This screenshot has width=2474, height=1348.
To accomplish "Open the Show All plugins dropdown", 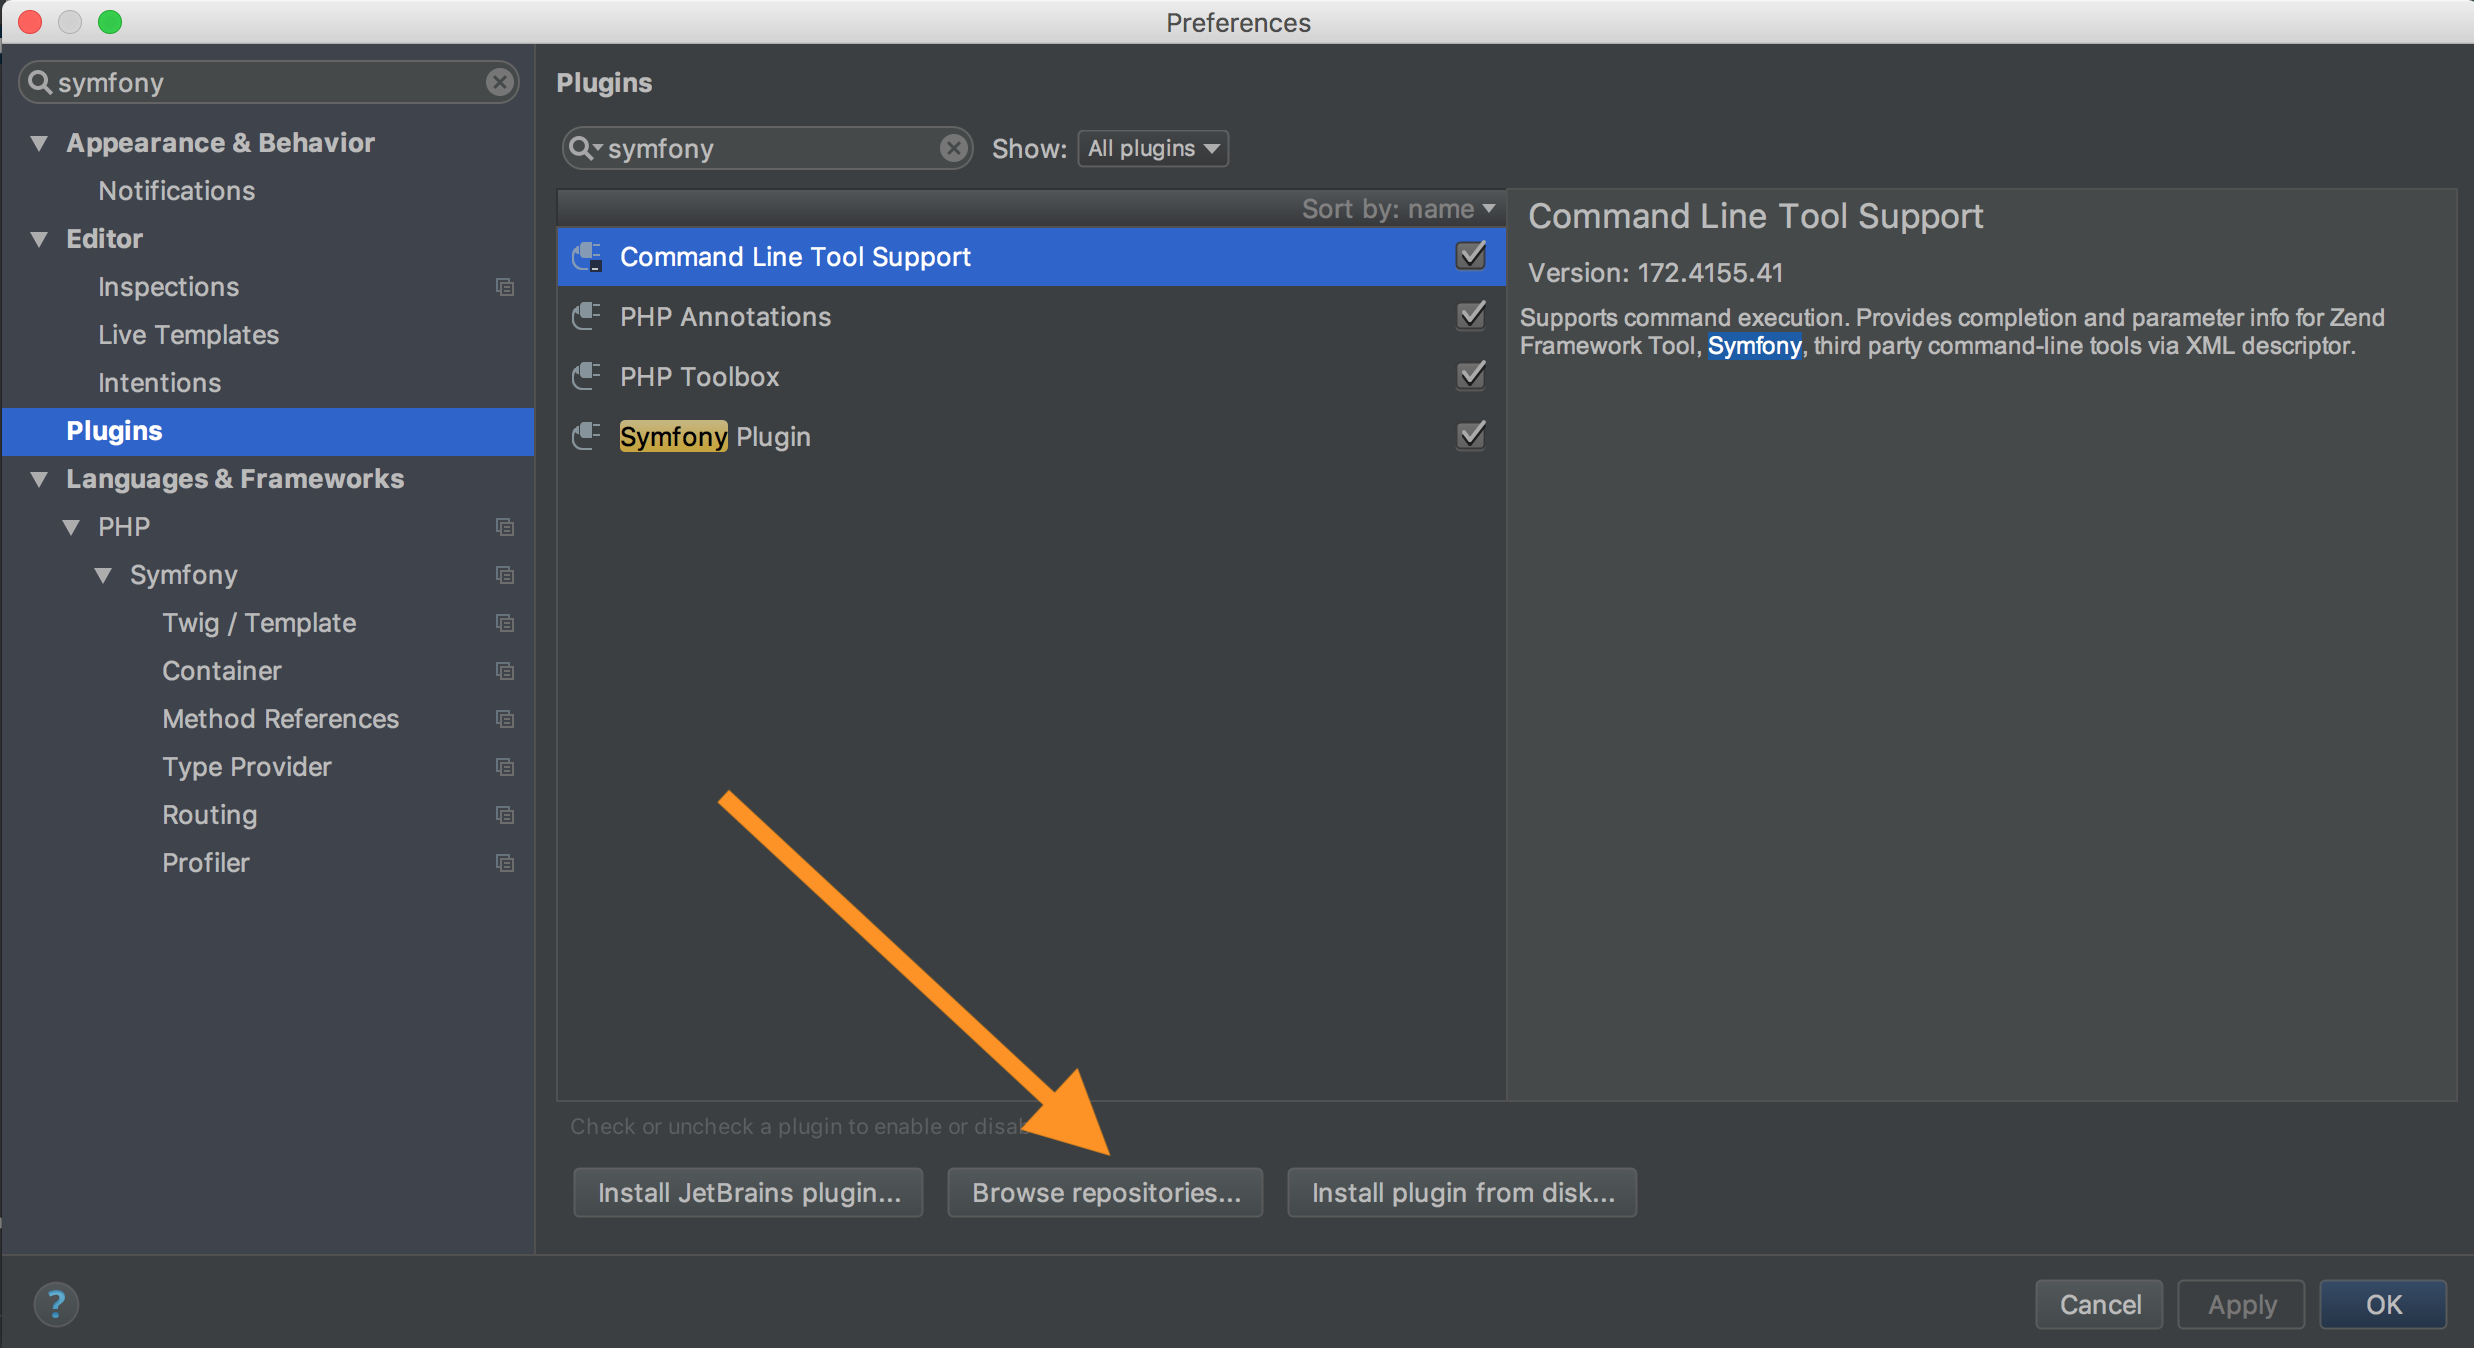I will click(x=1153, y=148).
